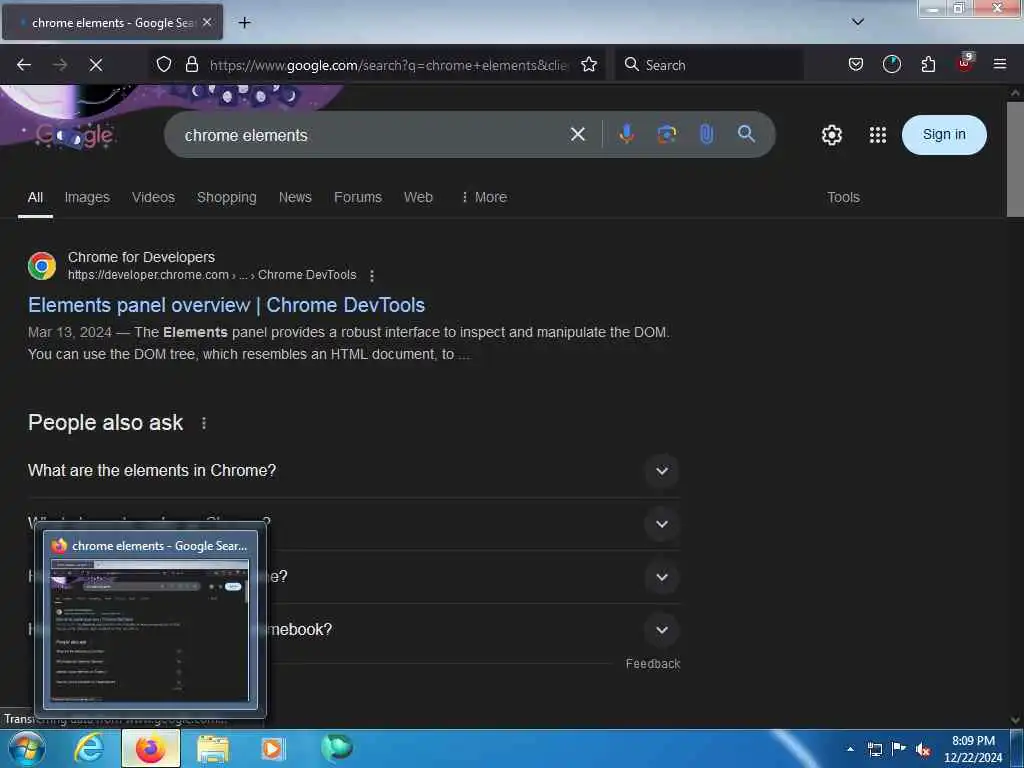Close the chrome elements tab
This screenshot has width=1024, height=768.
207,22
